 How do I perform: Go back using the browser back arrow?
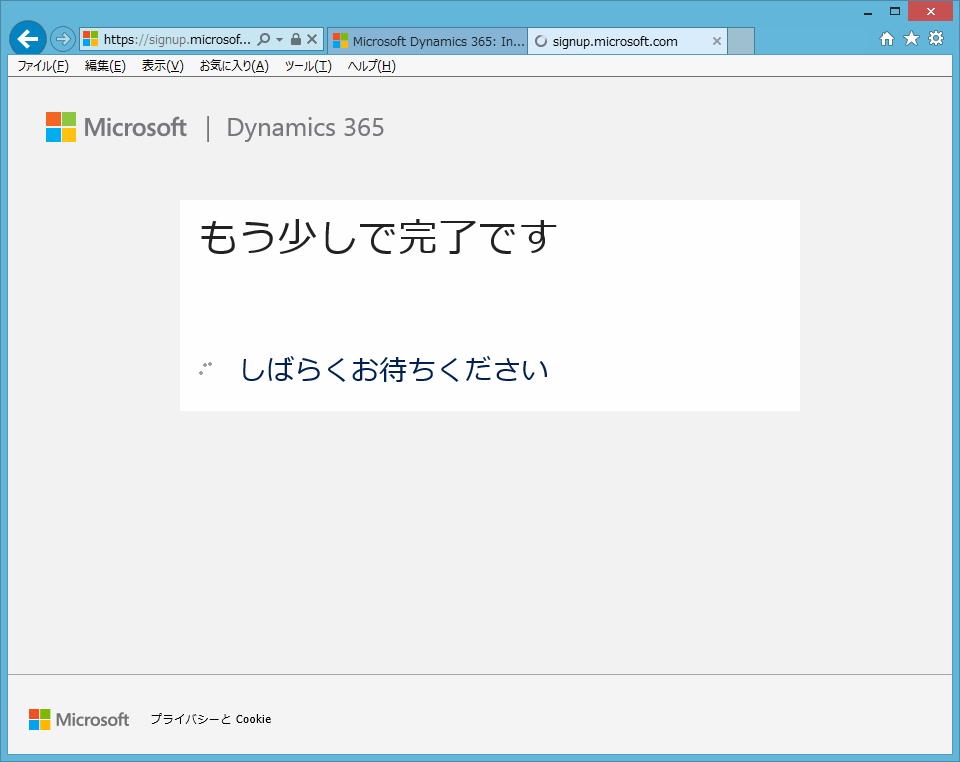pyautogui.click(x=28, y=39)
